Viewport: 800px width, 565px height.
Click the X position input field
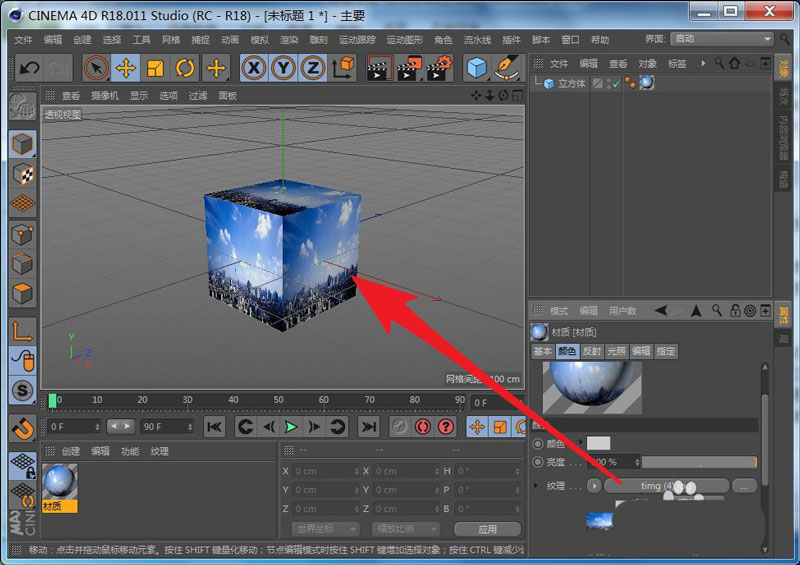(325, 471)
